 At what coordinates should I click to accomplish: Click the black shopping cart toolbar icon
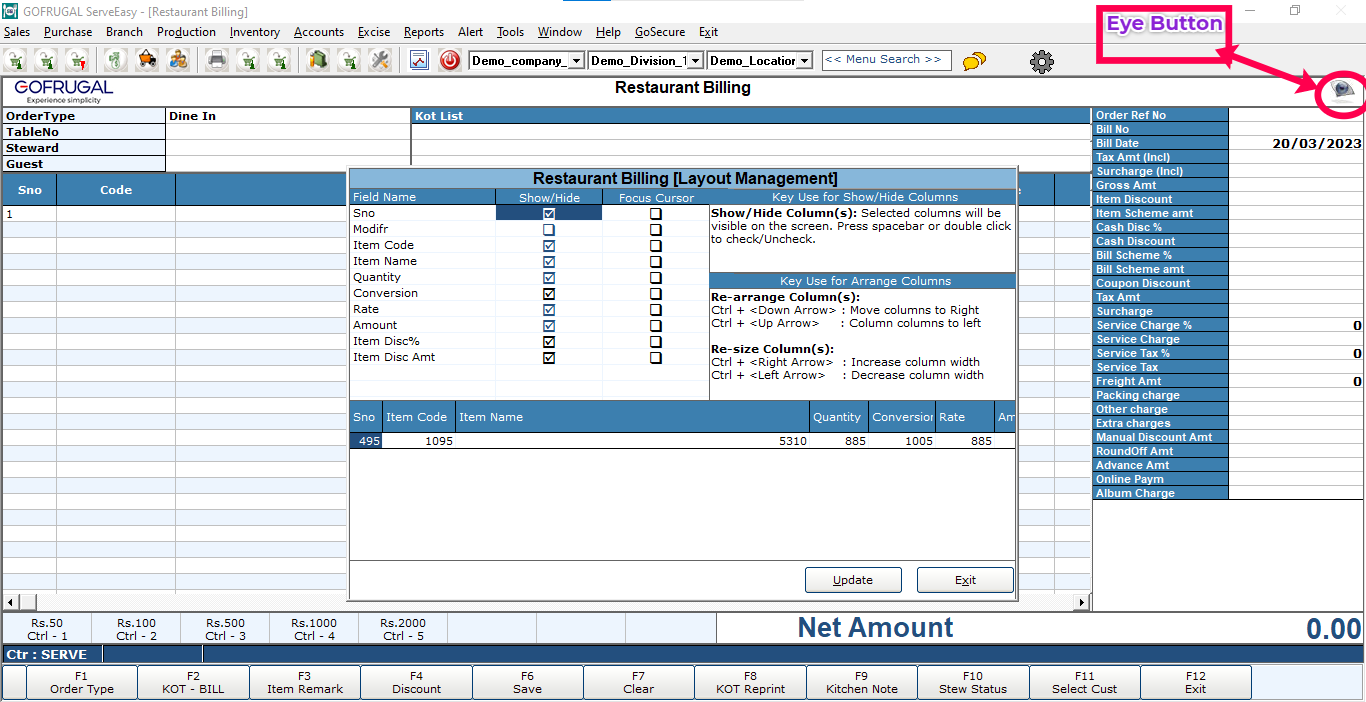[146, 60]
